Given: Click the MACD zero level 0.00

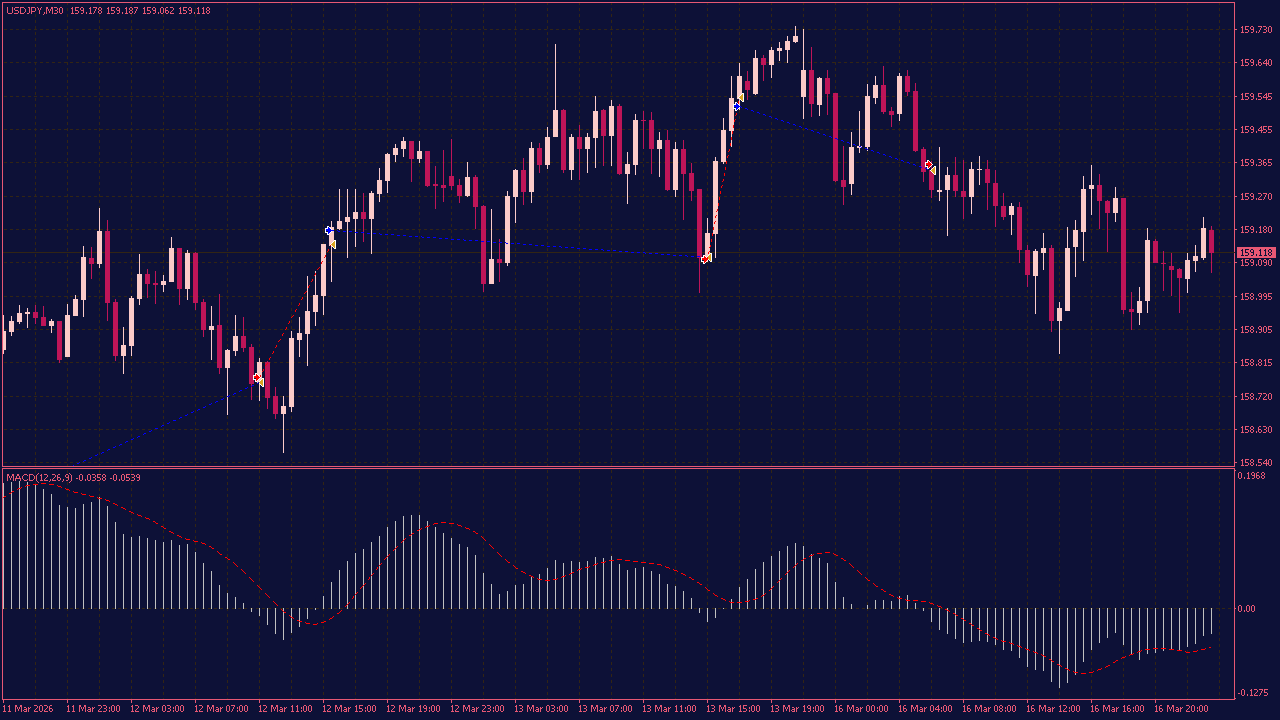Looking at the screenshot, I should [x=1247, y=609].
